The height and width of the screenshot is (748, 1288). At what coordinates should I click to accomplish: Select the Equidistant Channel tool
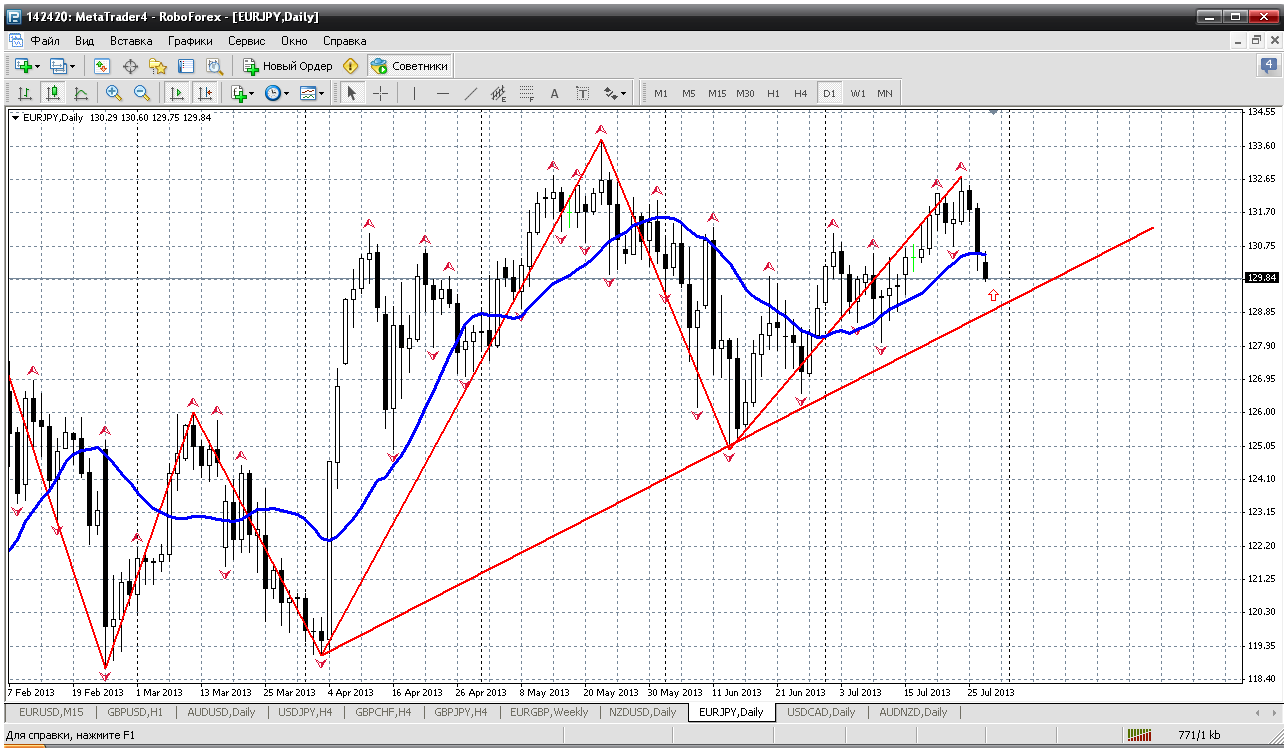499,93
